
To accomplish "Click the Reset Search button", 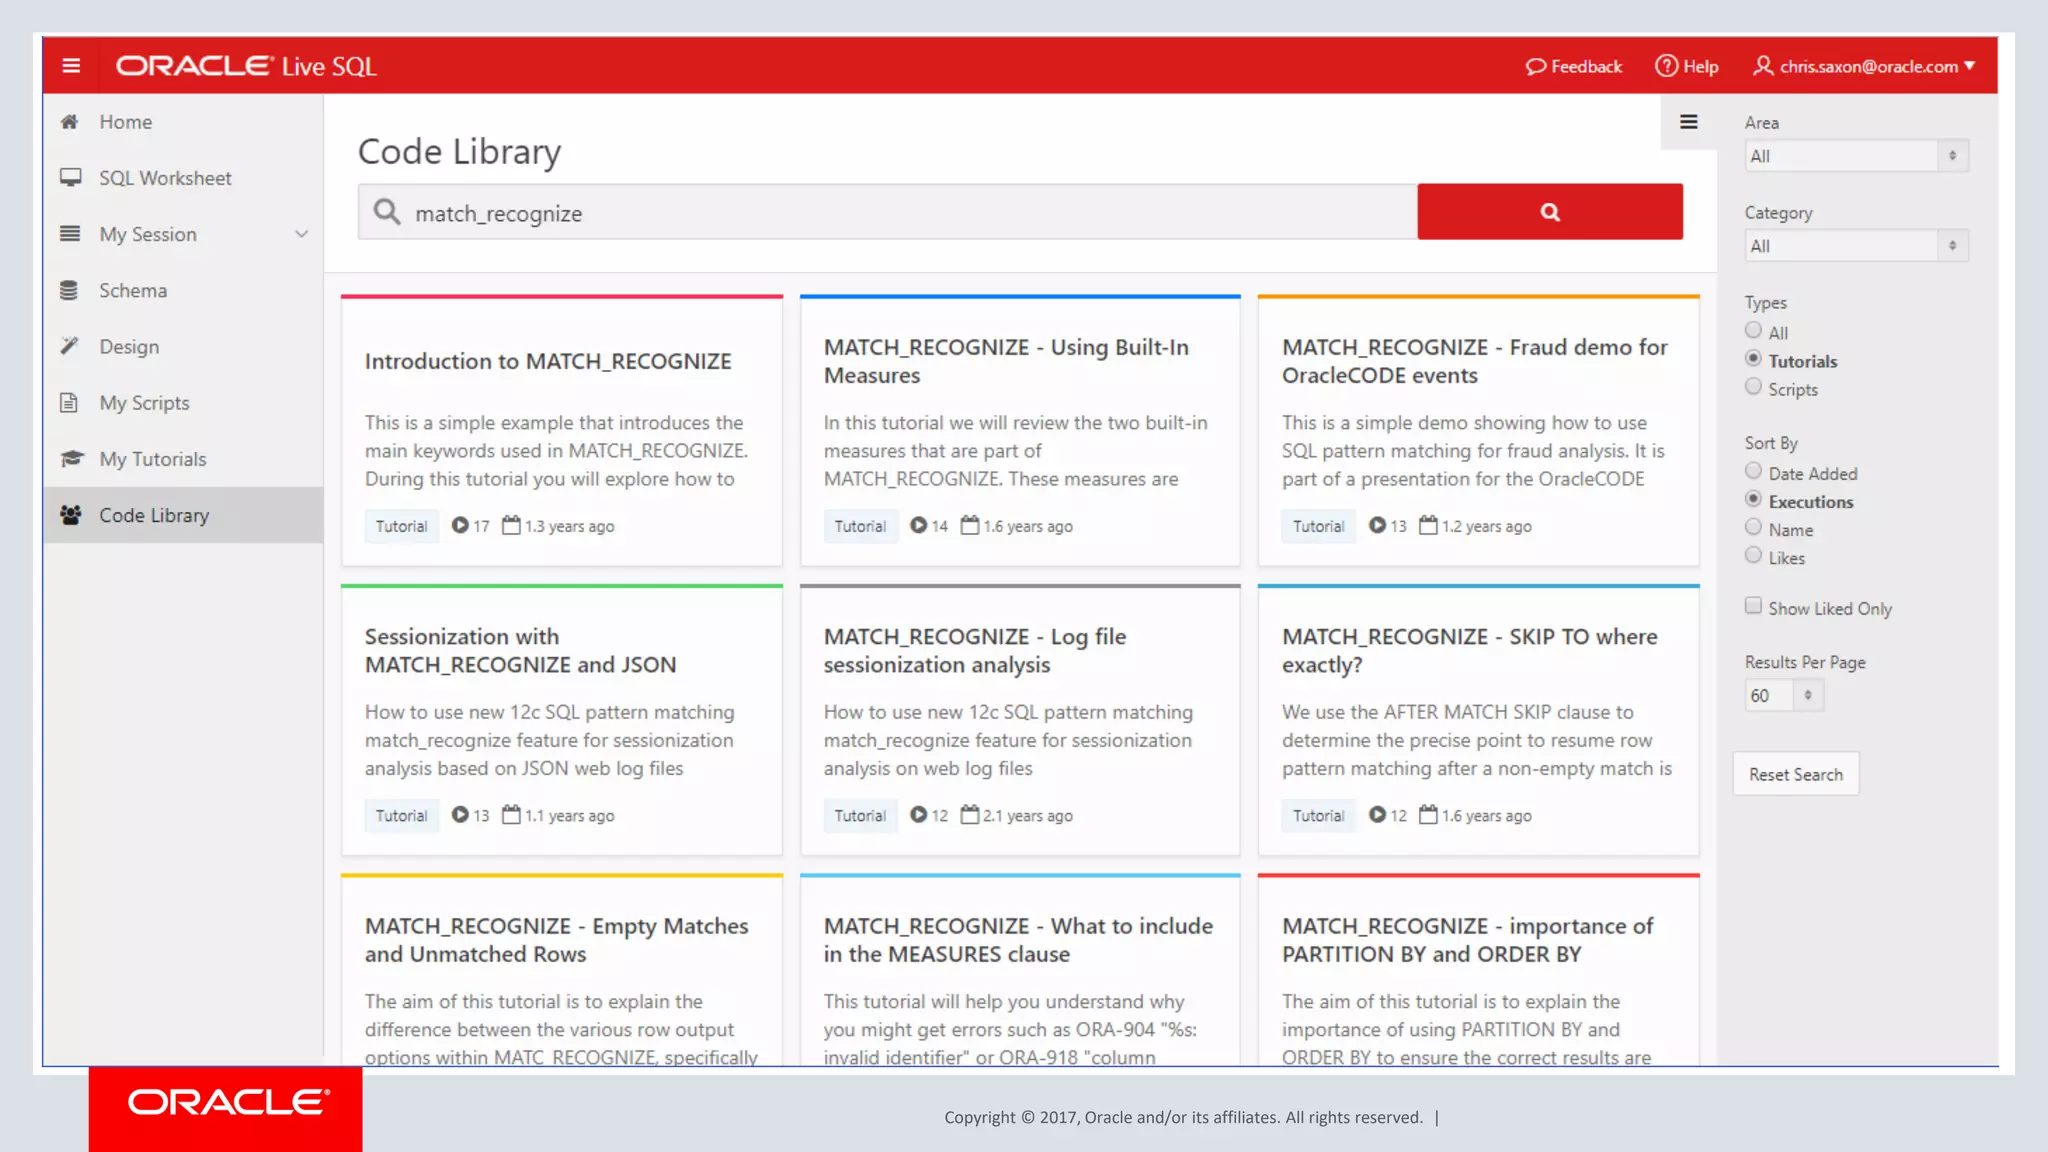I will pos(1795,774).
